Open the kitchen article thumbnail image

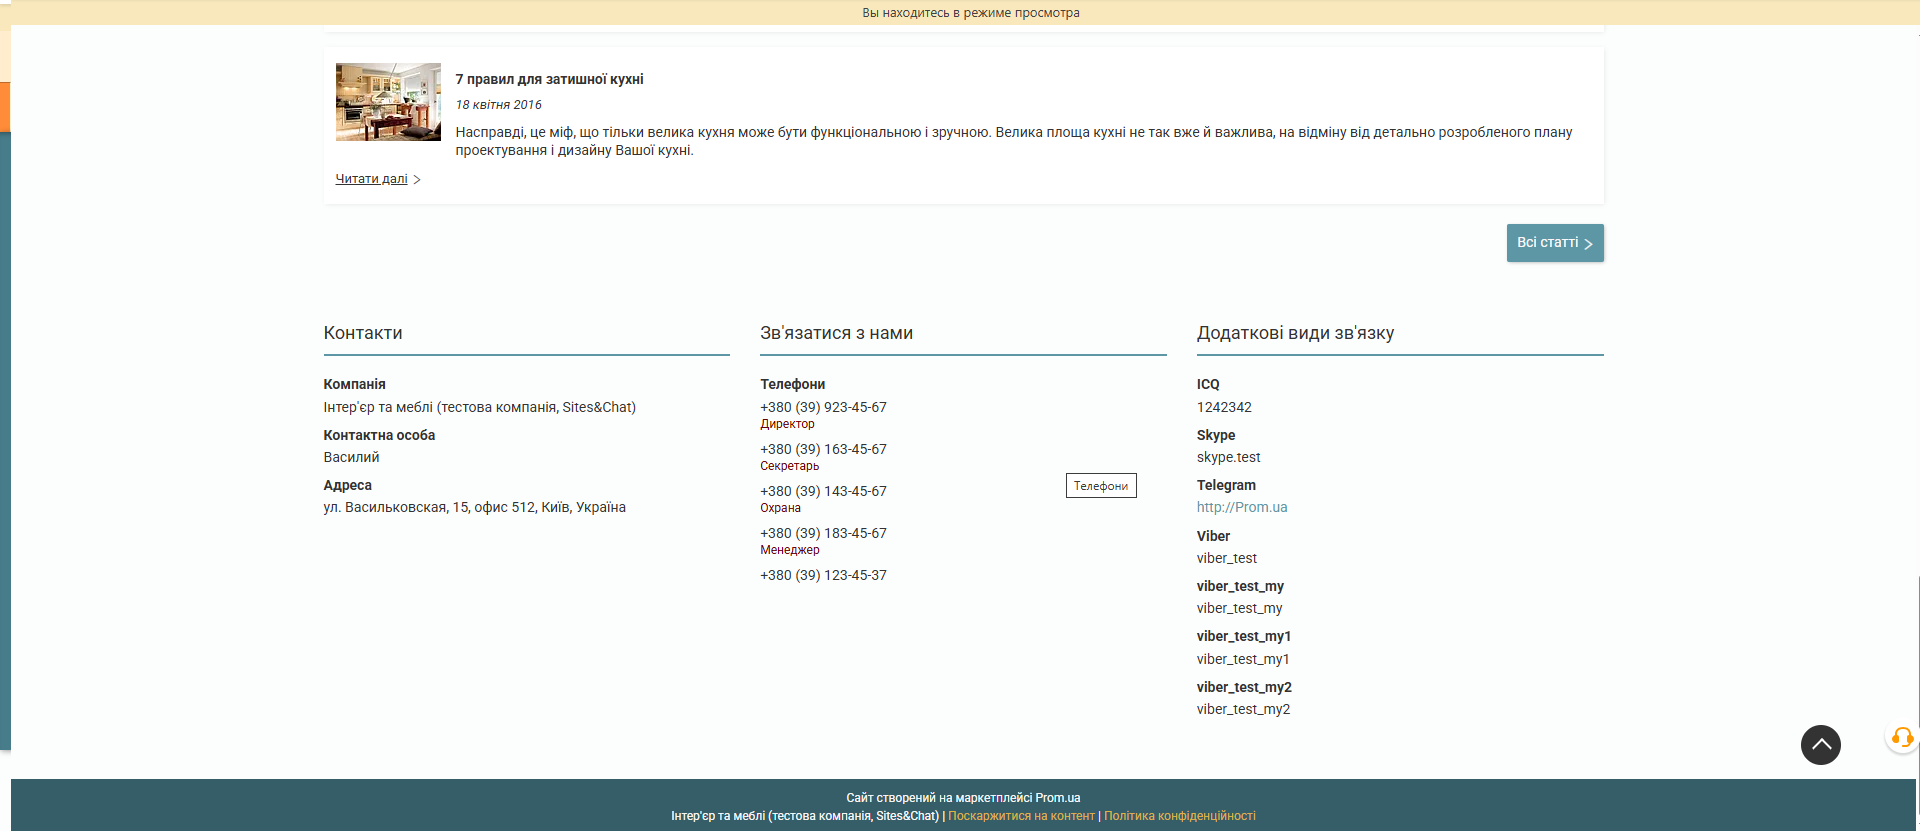(388, 102)
